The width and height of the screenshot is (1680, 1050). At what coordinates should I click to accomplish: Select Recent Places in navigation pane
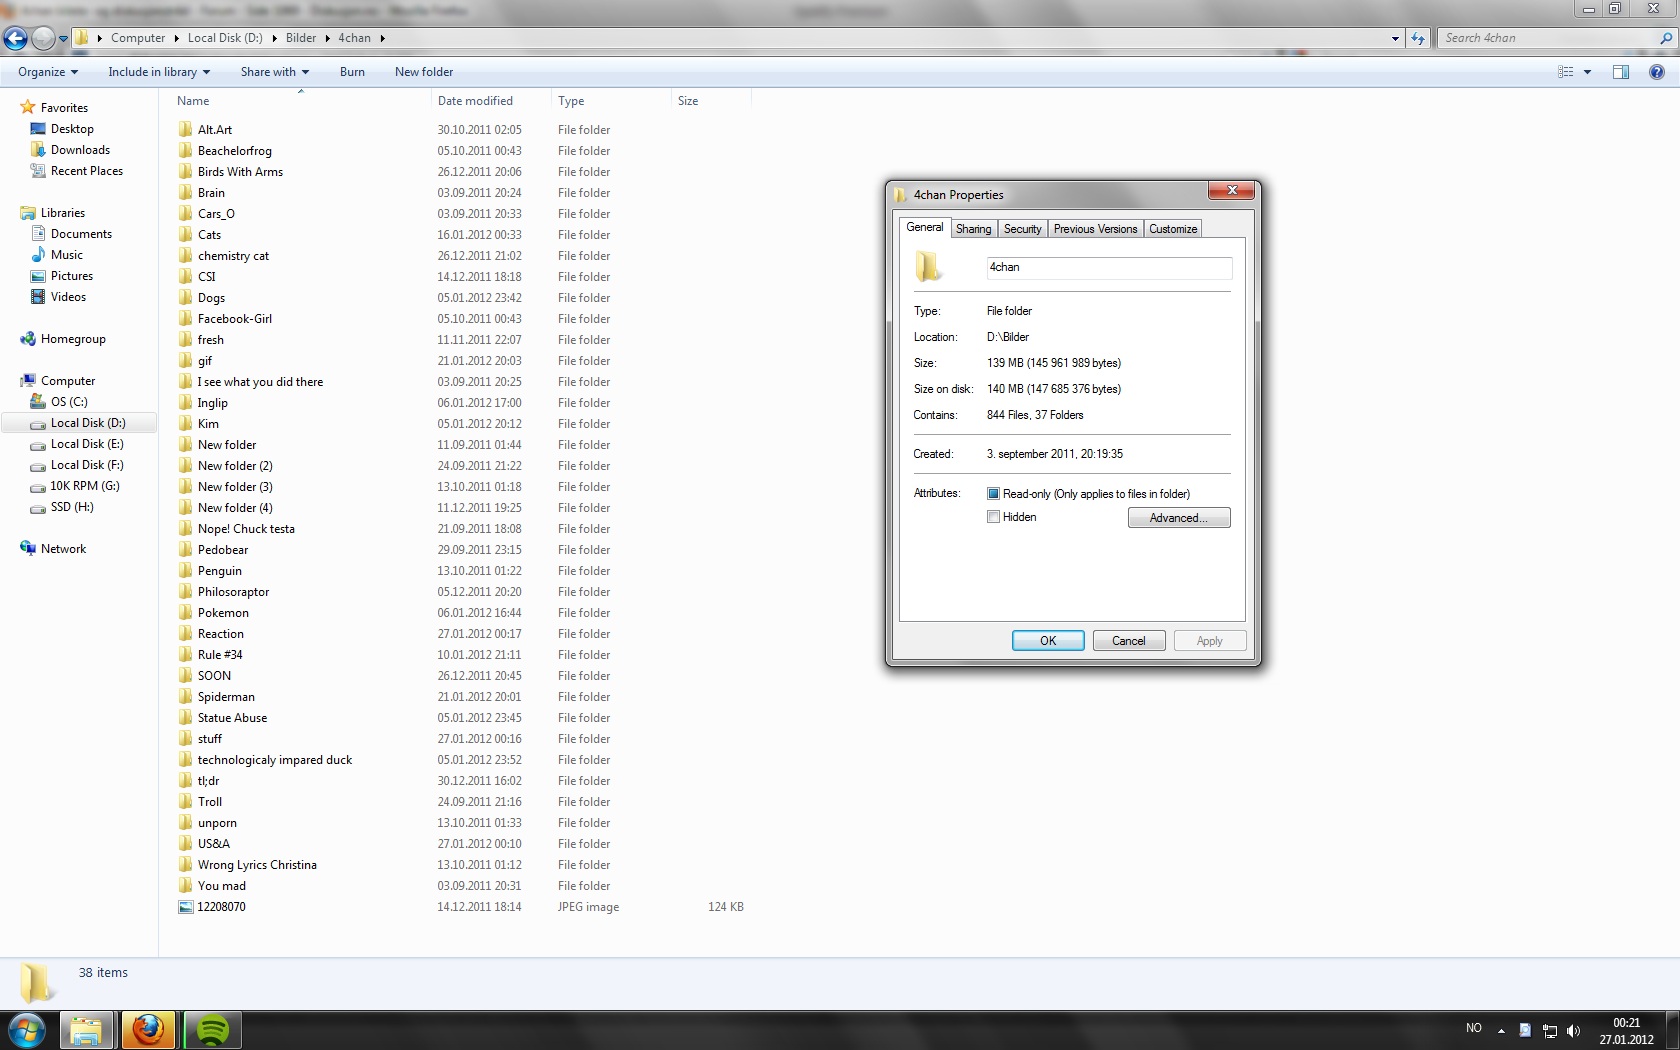click(87, 171)
